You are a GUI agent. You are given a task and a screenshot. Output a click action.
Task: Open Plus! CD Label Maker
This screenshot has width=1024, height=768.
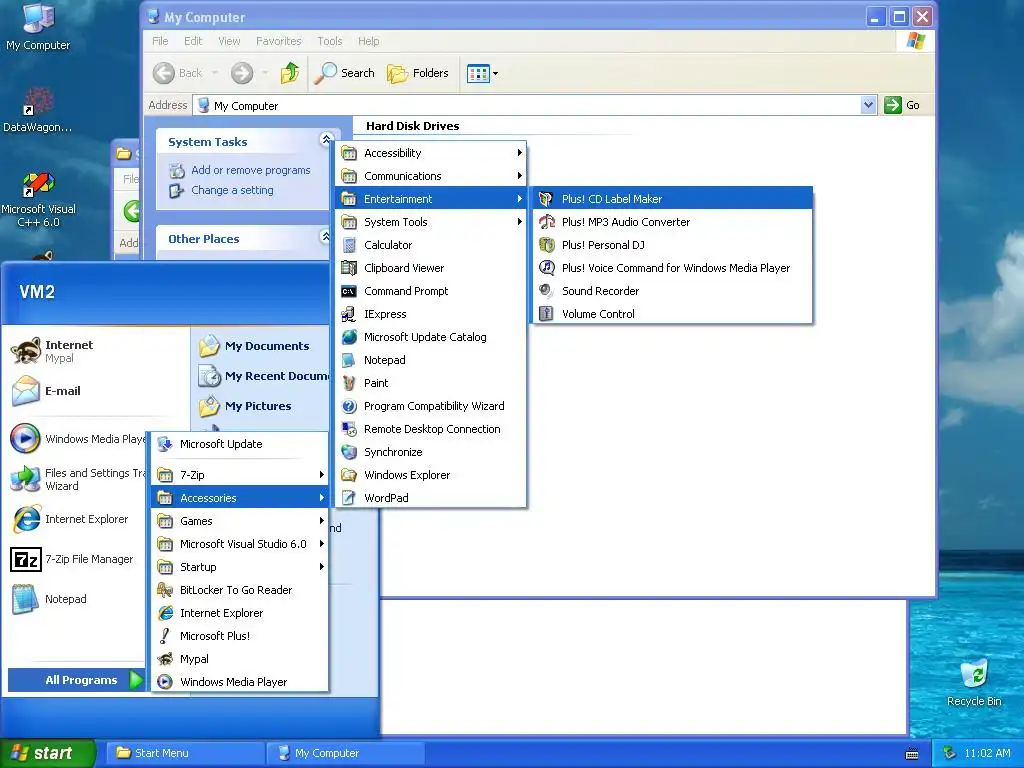click(x=673, y=199)
